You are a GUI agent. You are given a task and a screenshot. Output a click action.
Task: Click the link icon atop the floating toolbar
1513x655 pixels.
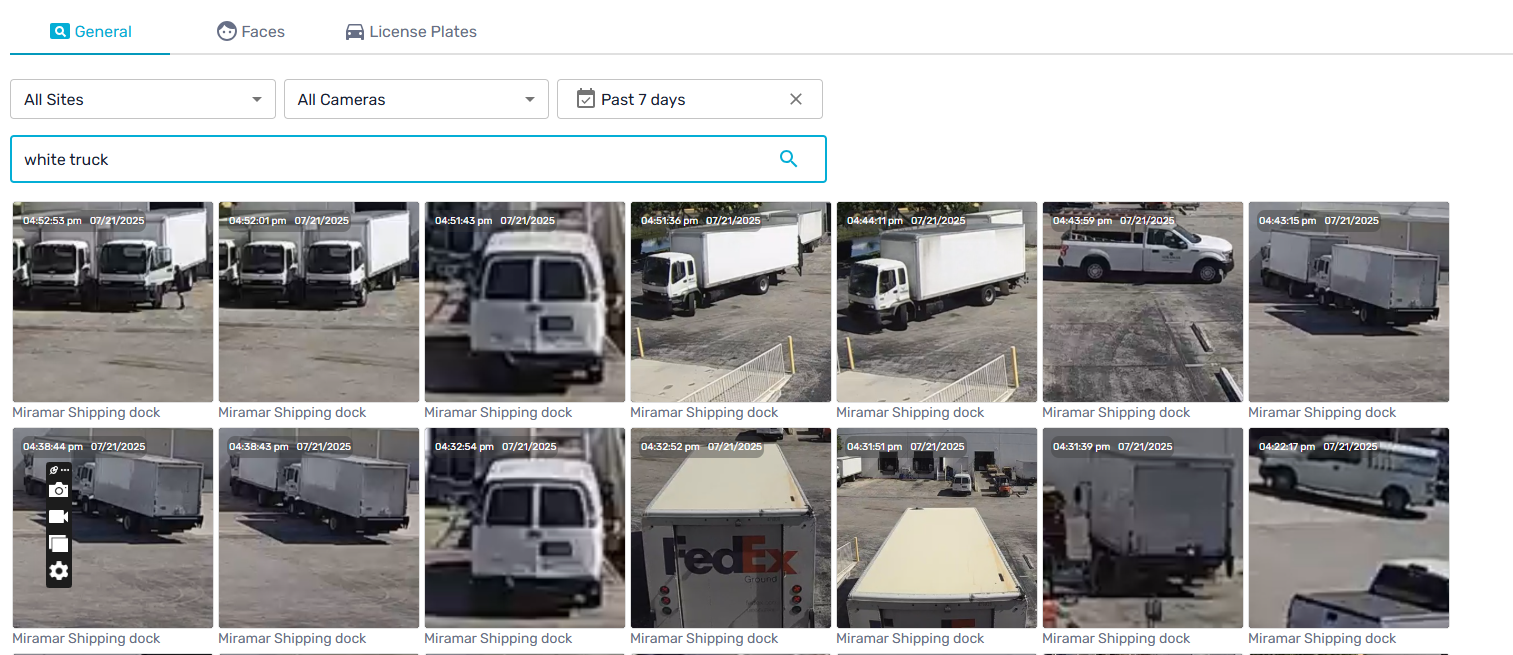click(55, 470)
